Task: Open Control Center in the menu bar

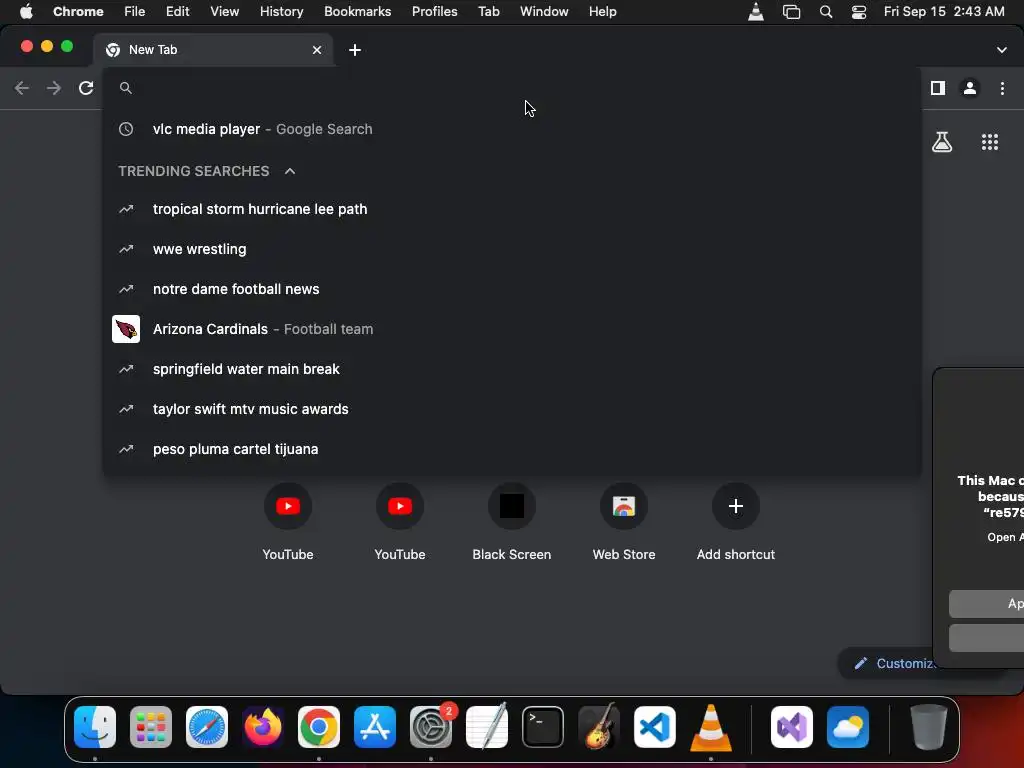Action: click(x=859, y=11)
